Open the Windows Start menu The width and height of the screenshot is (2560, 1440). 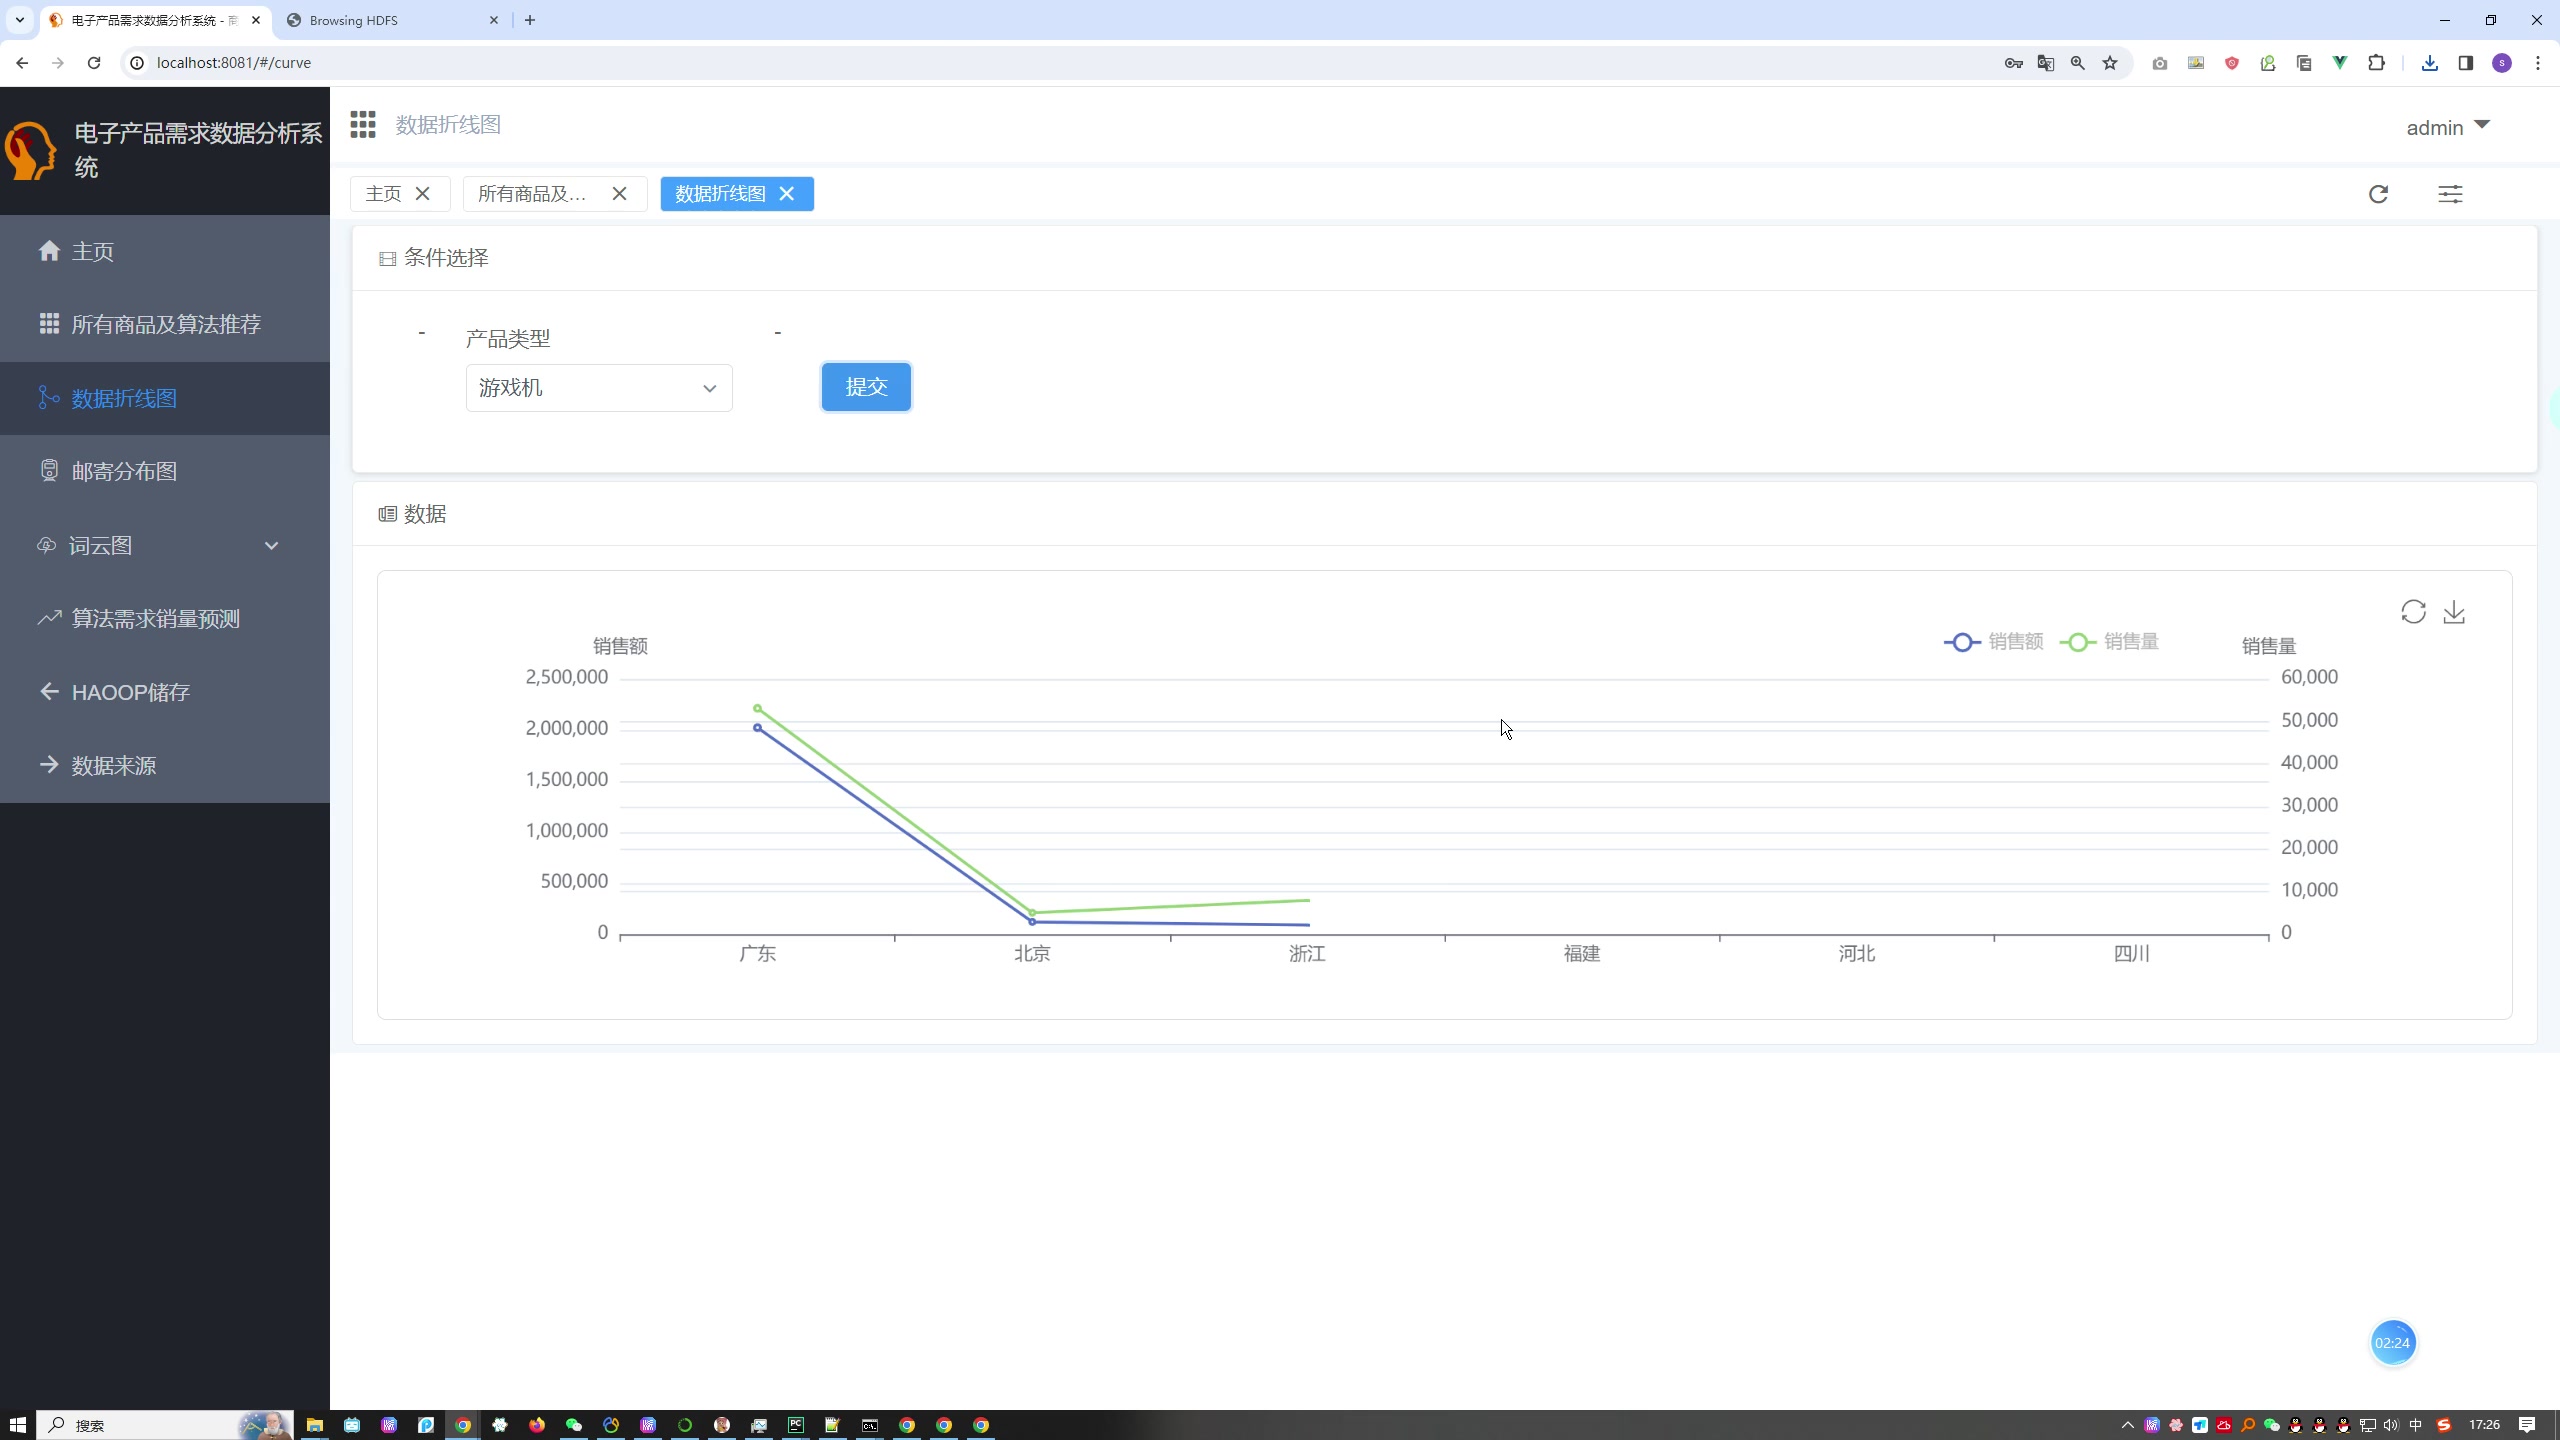click(x=17, y=1425)
